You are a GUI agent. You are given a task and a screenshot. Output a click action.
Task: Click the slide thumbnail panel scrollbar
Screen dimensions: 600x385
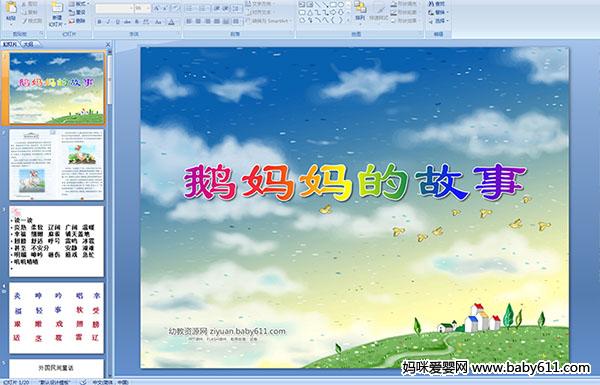[x=109, y=77]
